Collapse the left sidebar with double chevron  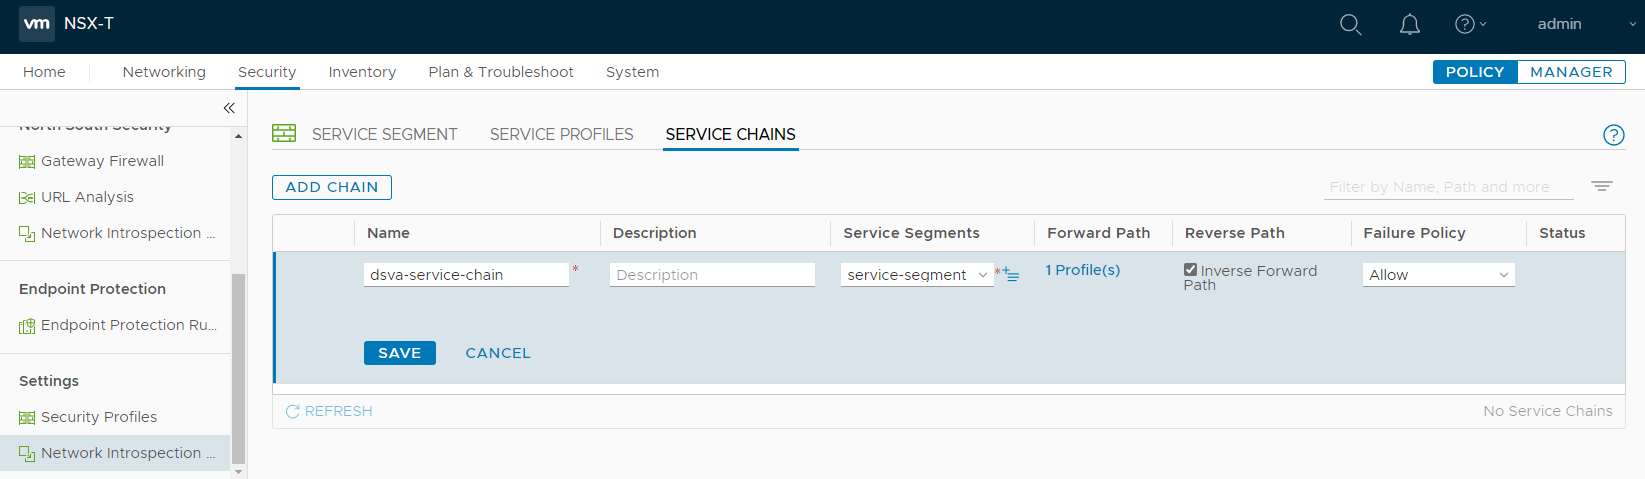tap(229, 108)
